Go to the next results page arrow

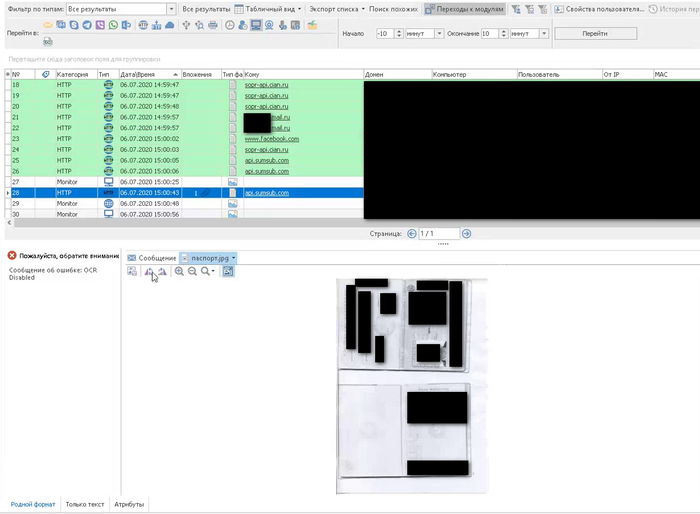tap(467, 234)
